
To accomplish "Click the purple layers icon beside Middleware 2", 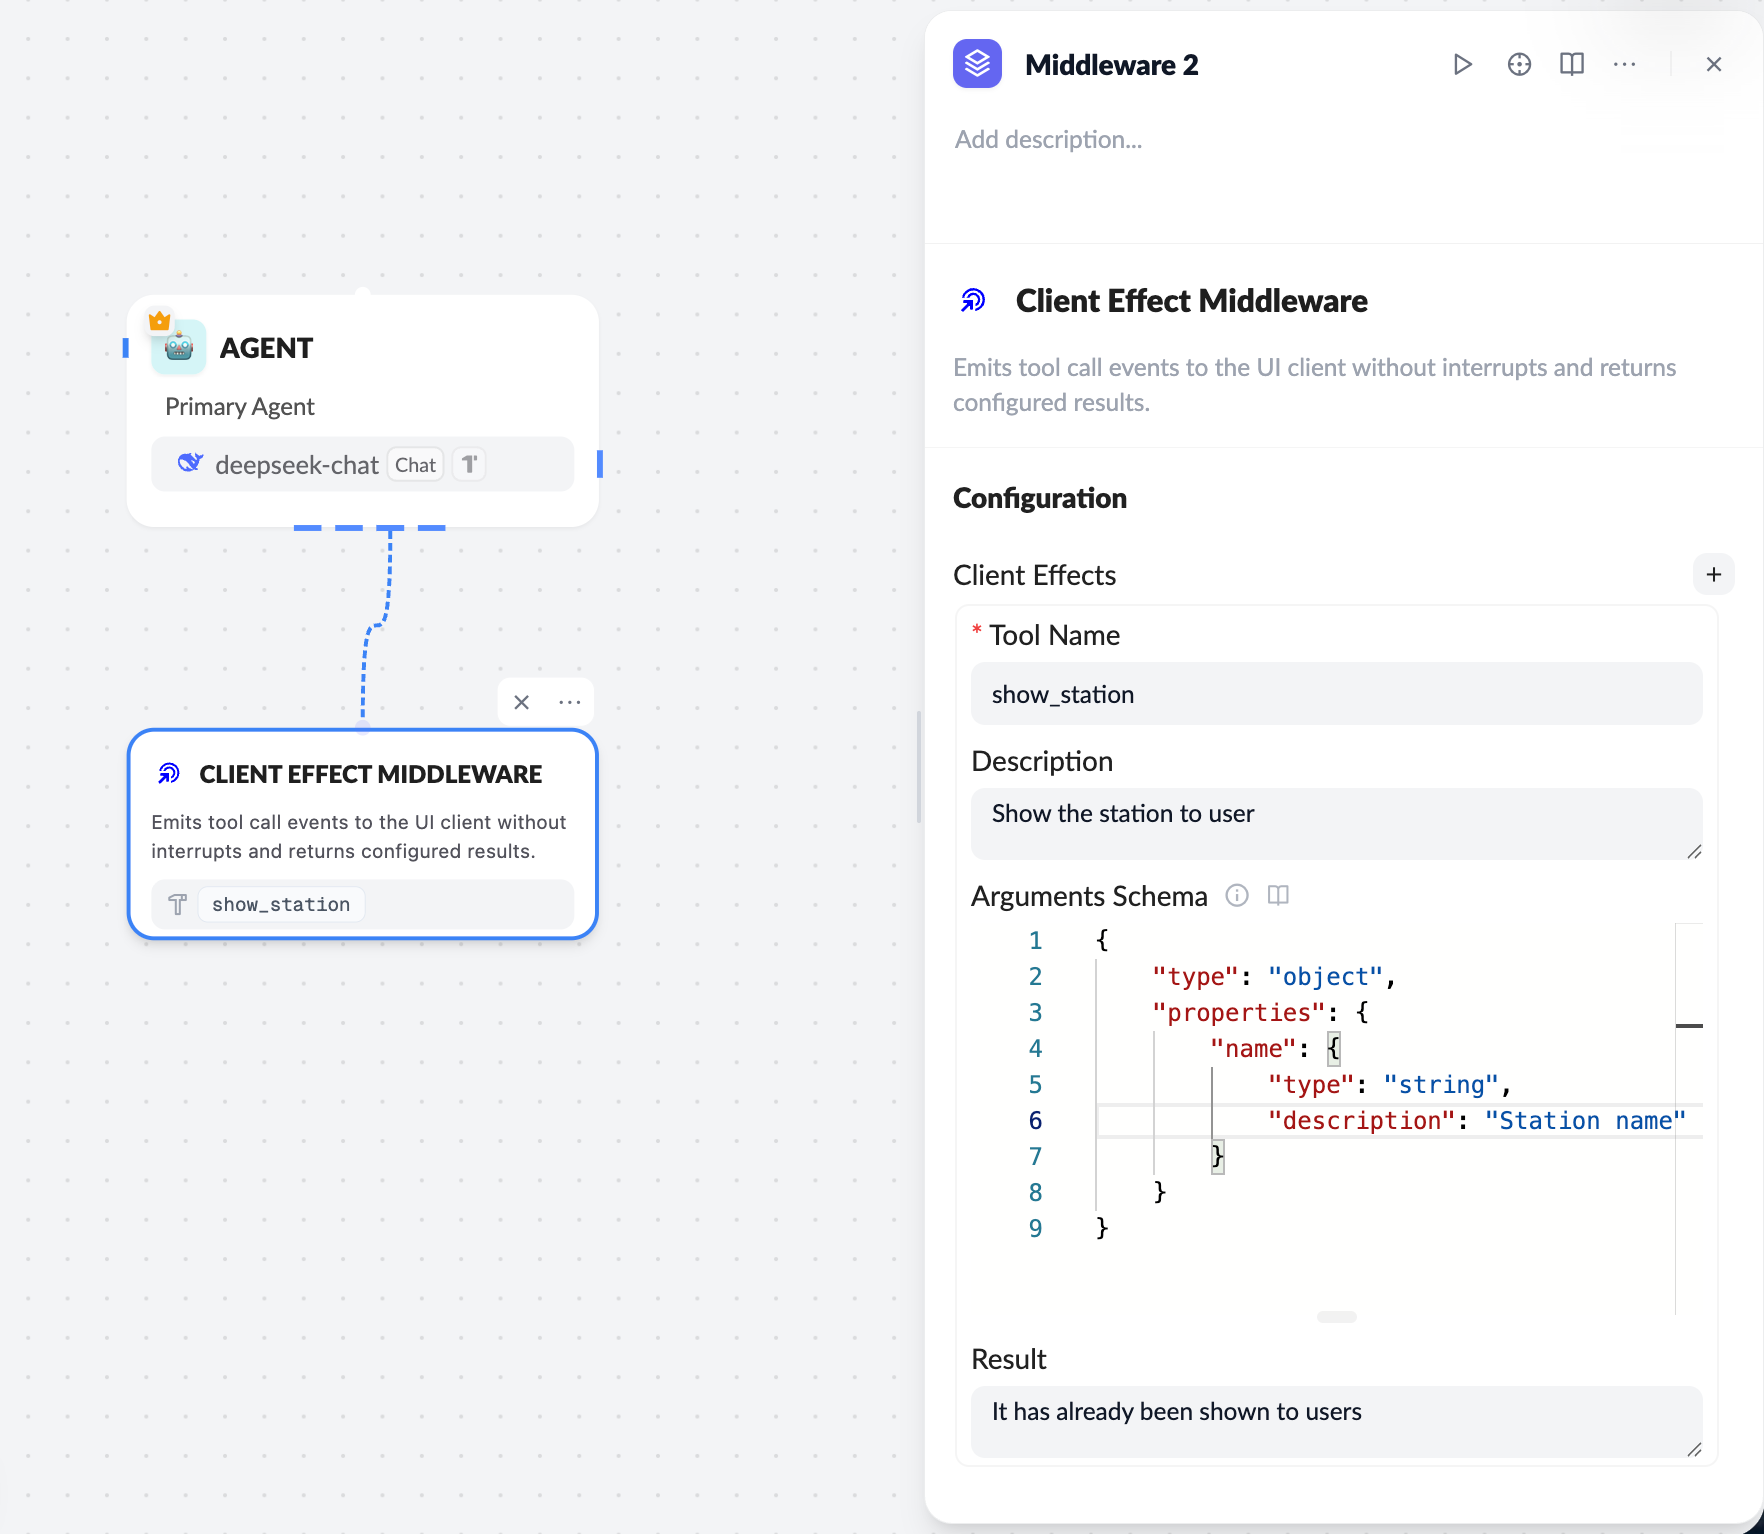I will tap(977, 63).
